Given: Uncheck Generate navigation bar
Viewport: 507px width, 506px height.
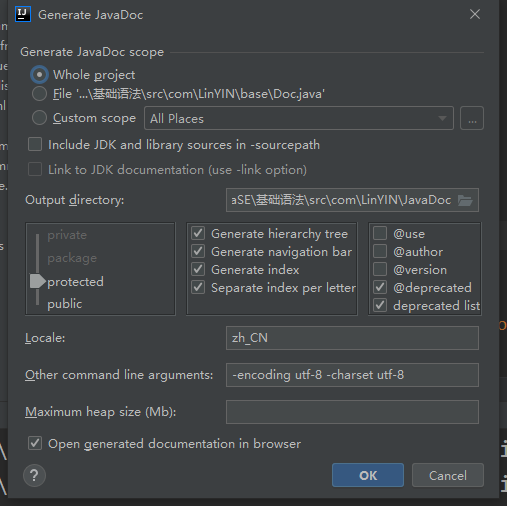Looking at the screenshot, I should click(198, 251).
